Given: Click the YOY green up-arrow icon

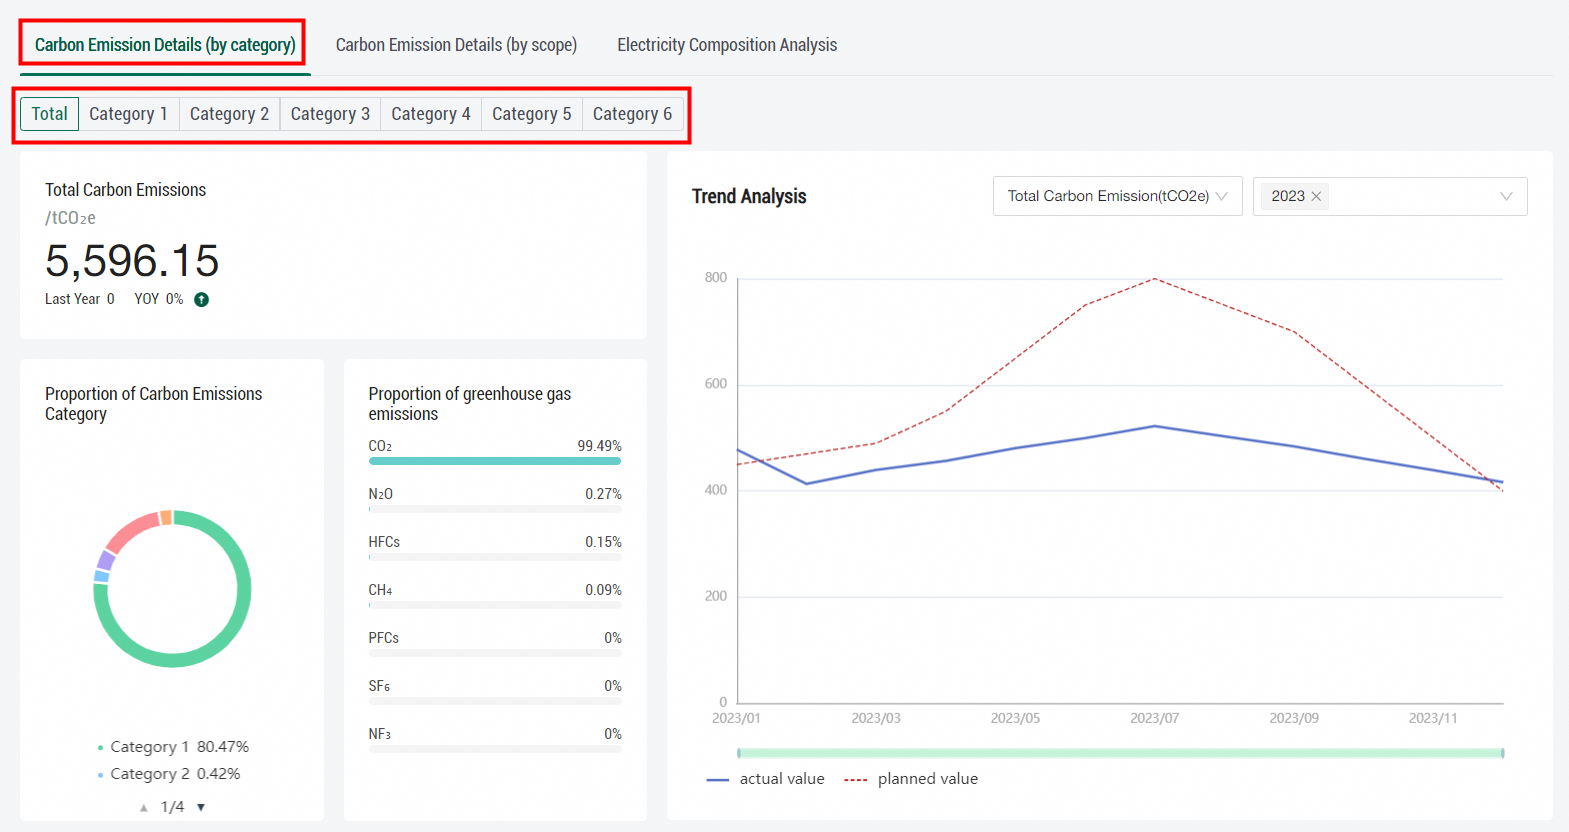Looking at the screenshot, I should click(x=201, y=299).
